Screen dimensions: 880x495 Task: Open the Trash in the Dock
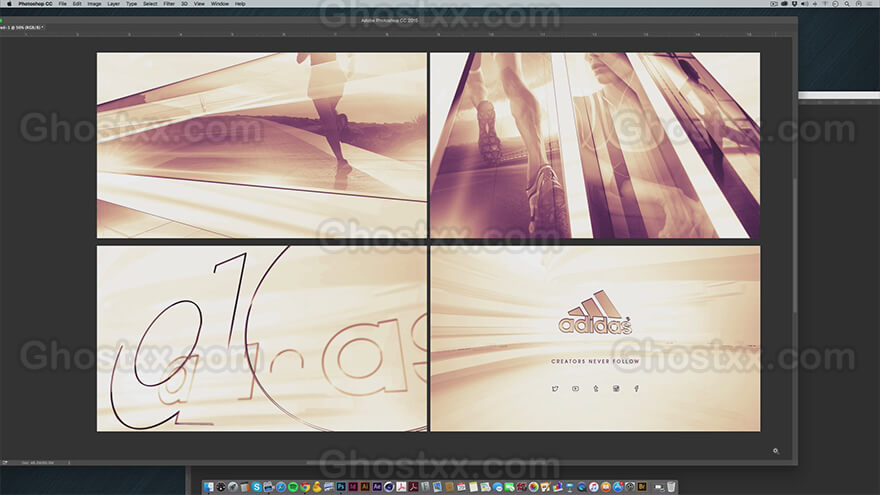click(x=671, y=487)
